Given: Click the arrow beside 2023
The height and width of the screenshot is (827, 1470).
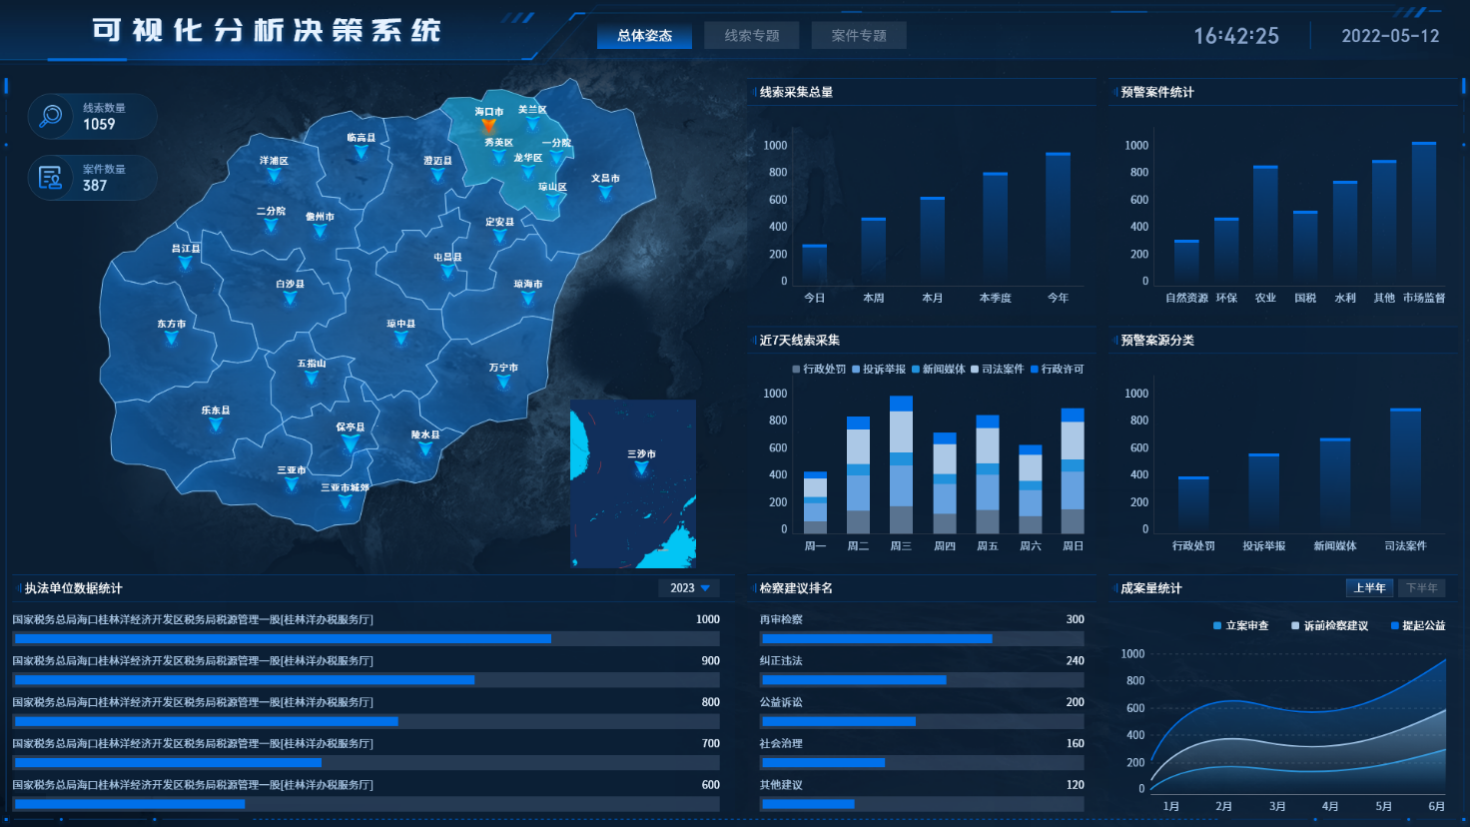Looking at the screenshot, I should [705, 588].
